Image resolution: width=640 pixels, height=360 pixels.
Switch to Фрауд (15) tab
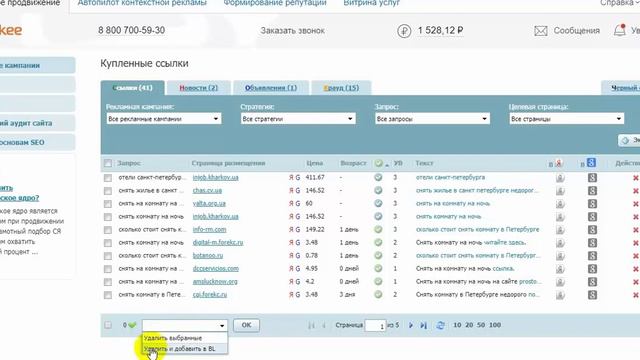pyautogui.click(x=341, y=88)
